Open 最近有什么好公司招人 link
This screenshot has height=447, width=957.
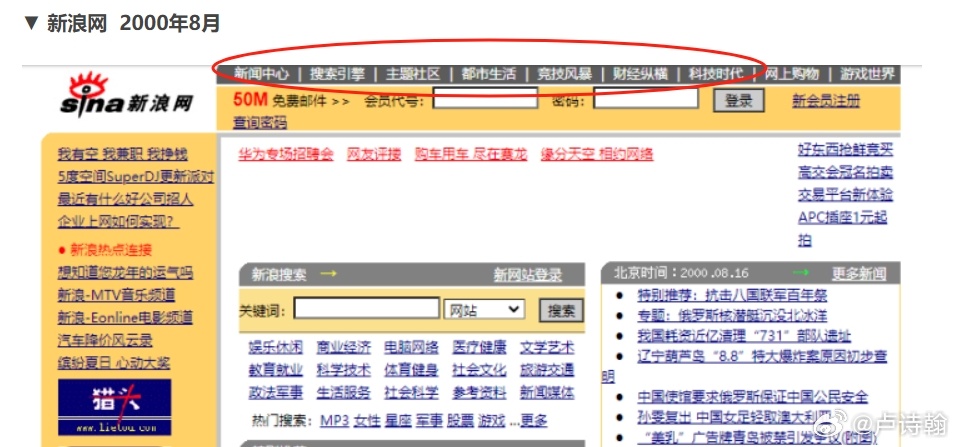point(125,199)
